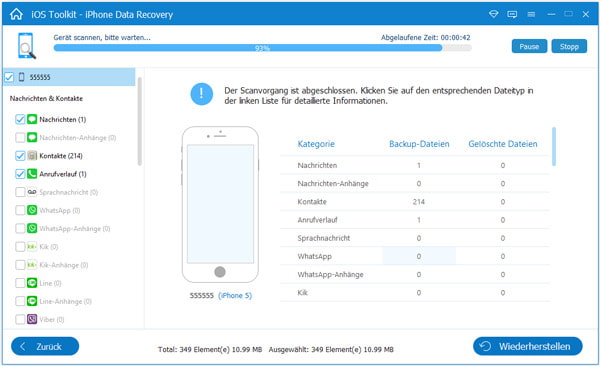The width and height of the screenshot is (600, 366).
Task: Click the Total 349 Element(e) status text
Action: pyautogui.click(x=210, y=349)
